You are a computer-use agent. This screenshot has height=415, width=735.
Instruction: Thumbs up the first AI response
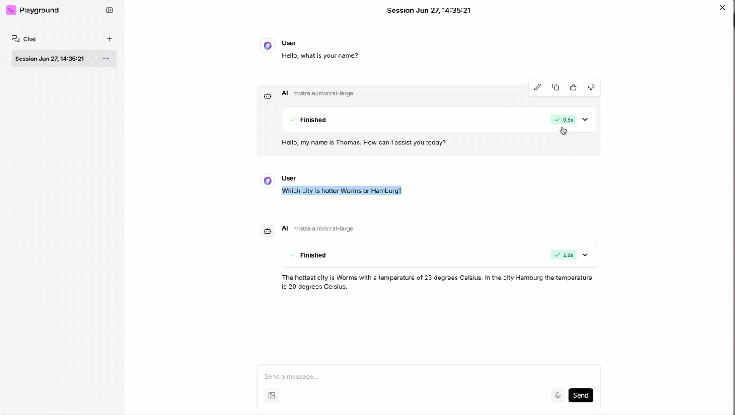[573, 88]
